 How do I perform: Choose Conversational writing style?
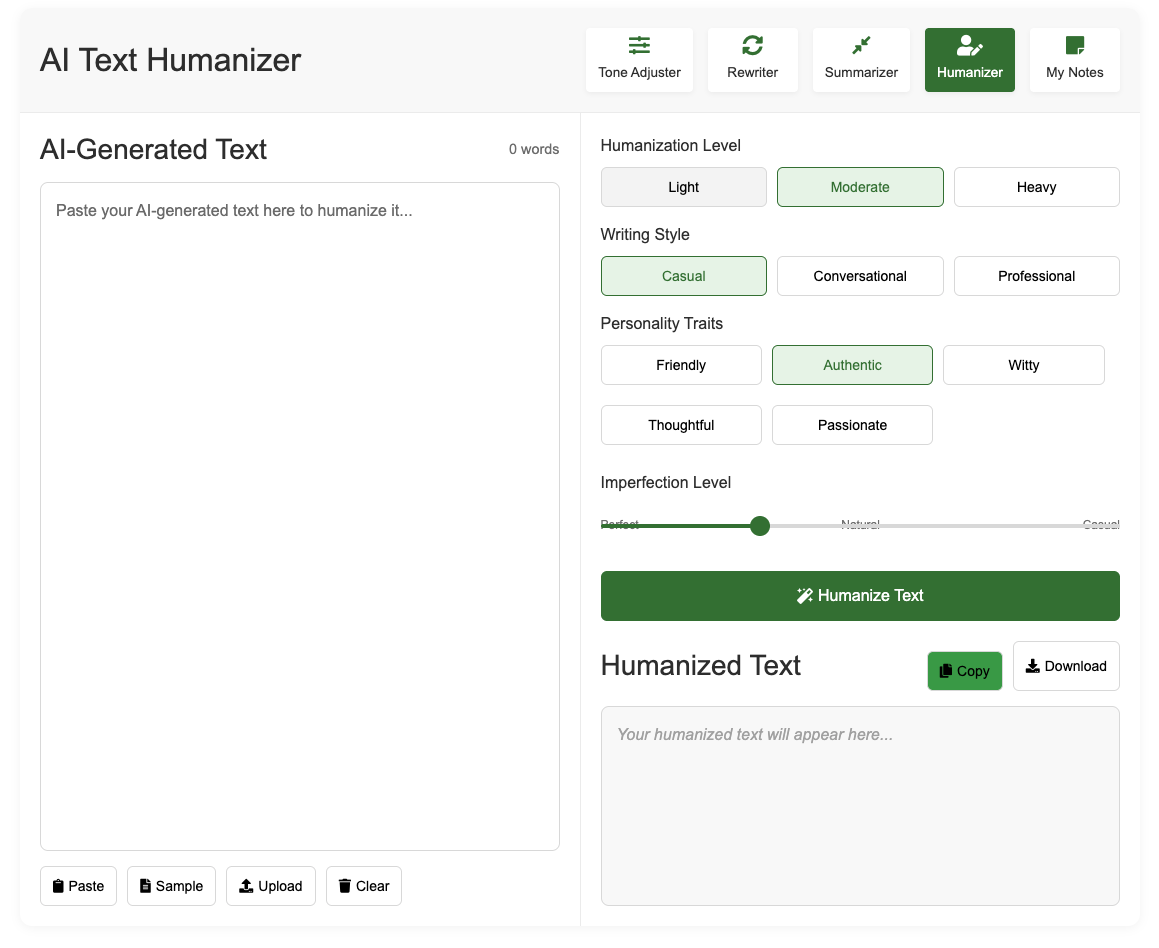coord(860,276)
